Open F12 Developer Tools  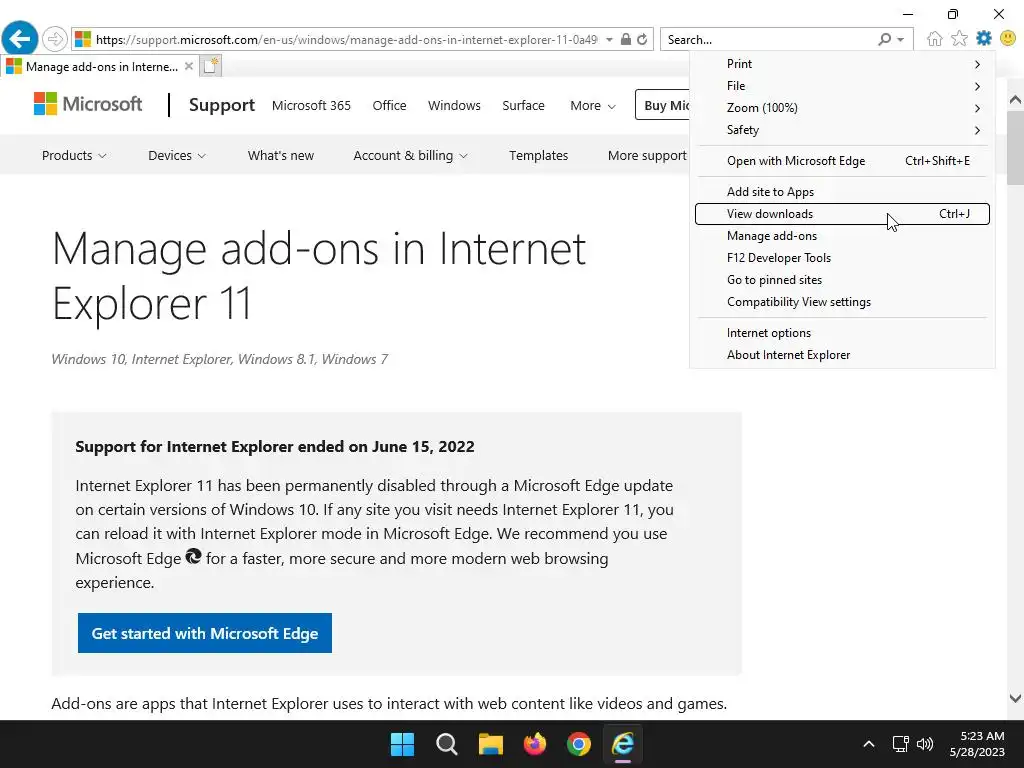pos(842,258)
